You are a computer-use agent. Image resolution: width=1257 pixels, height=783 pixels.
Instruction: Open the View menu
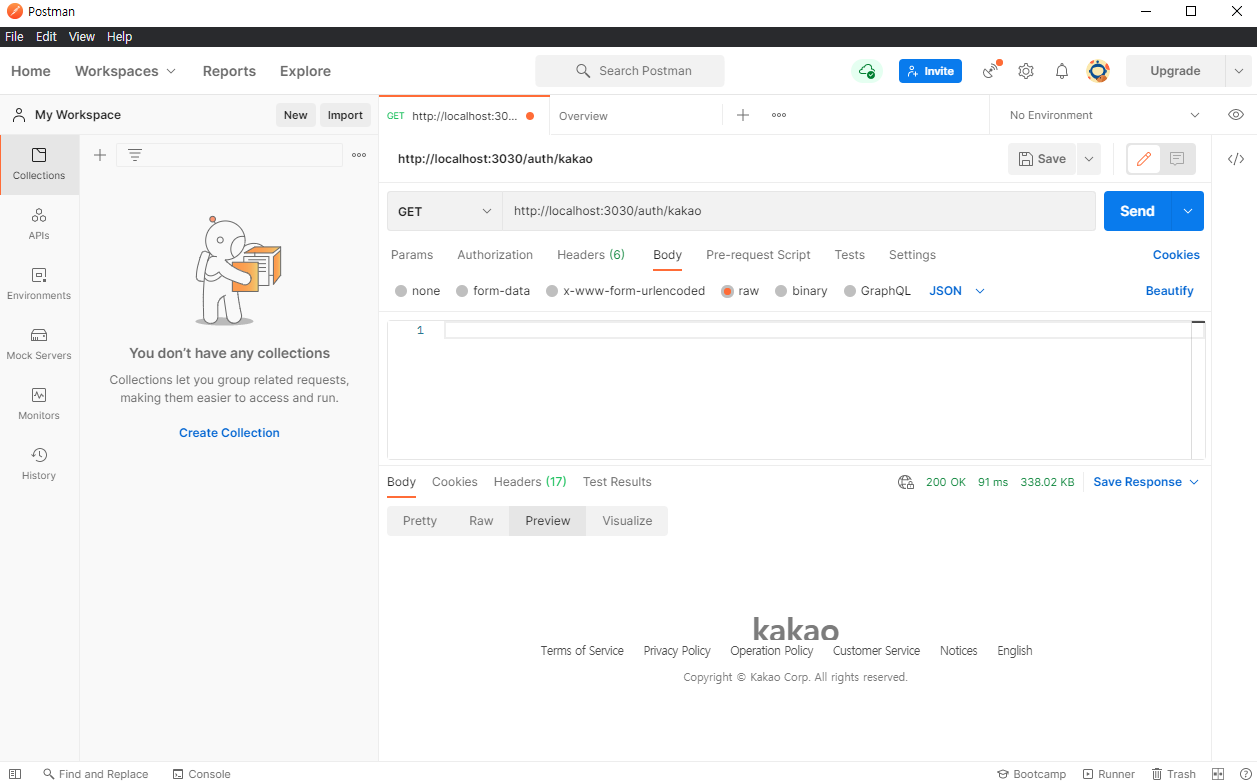(82, 37)
